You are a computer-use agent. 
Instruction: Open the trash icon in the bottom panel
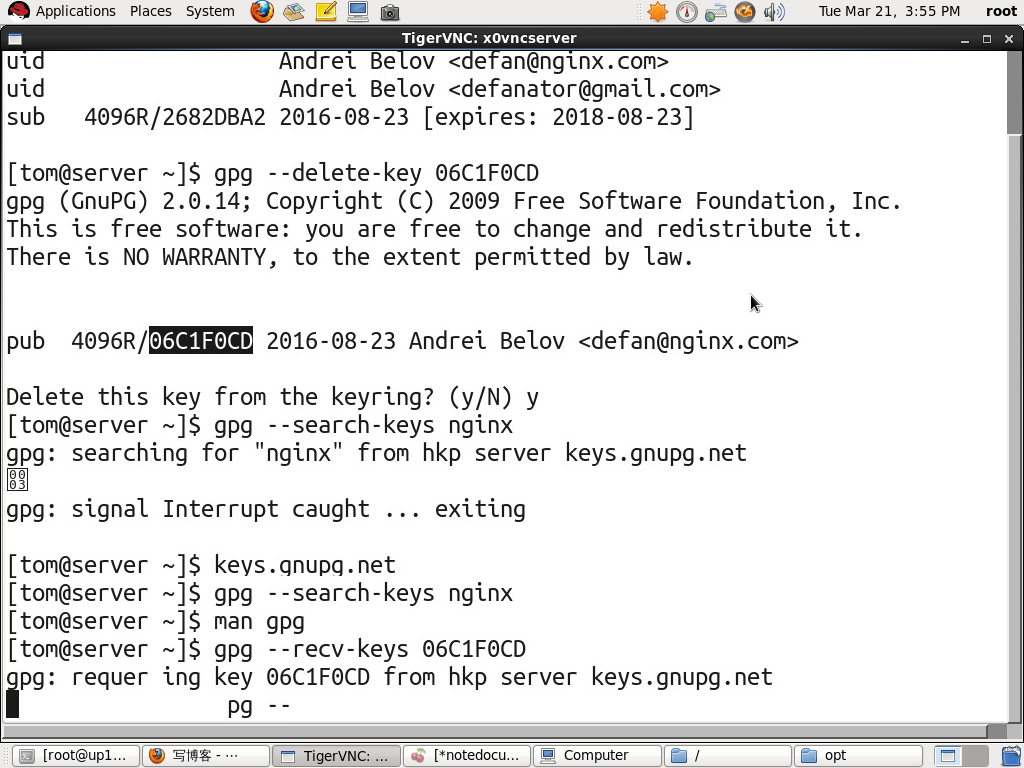coord(1011,756)
